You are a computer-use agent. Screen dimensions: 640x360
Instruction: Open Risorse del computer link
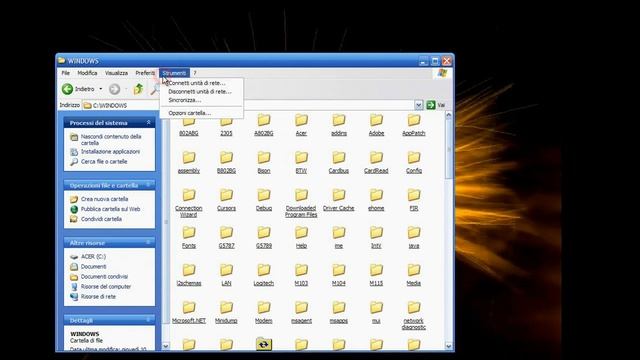point(106,287)
